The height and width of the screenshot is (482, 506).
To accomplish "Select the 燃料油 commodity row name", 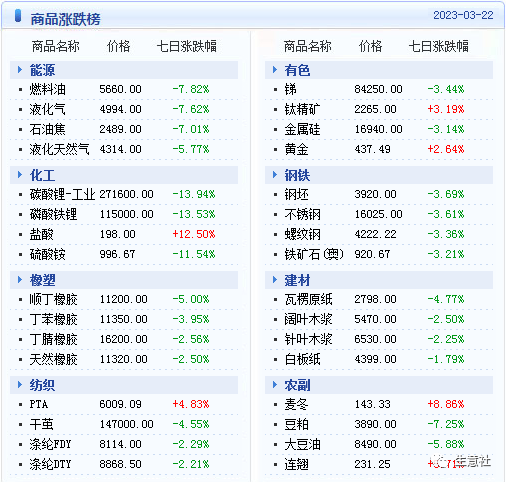I will click(48, 89).
